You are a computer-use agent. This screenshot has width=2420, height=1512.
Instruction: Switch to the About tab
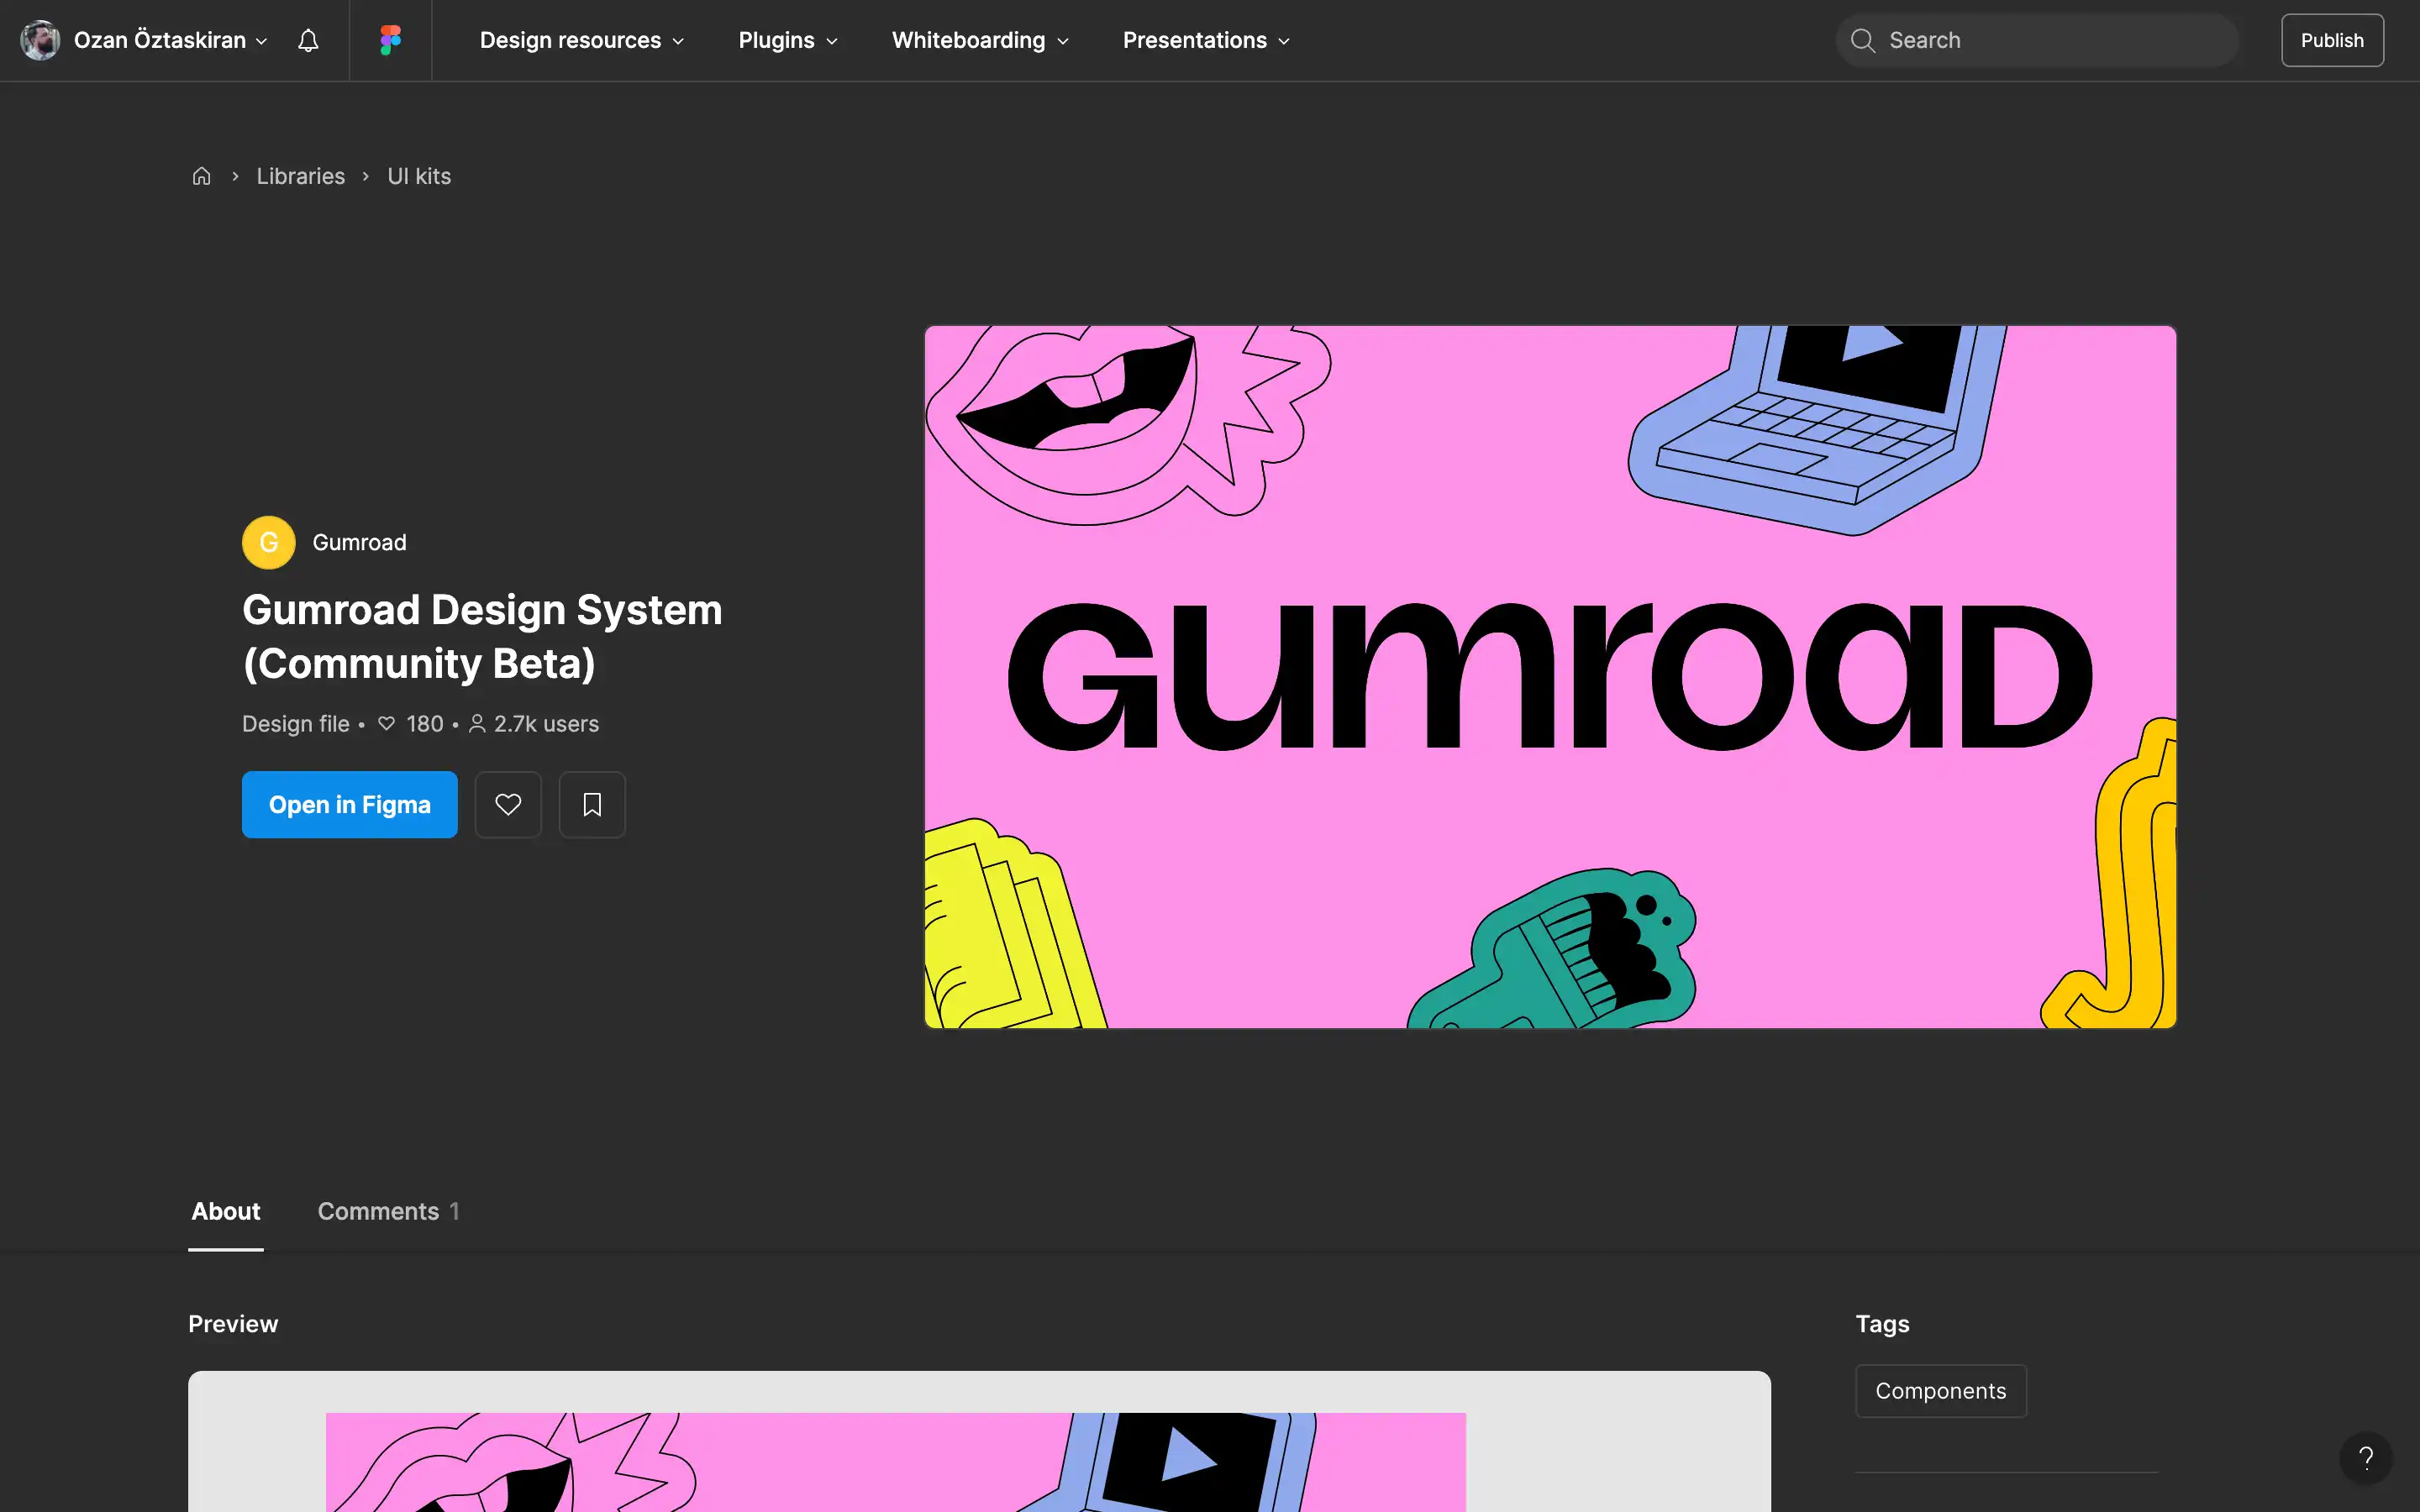pyautogui.click(x=226, y=1211)
